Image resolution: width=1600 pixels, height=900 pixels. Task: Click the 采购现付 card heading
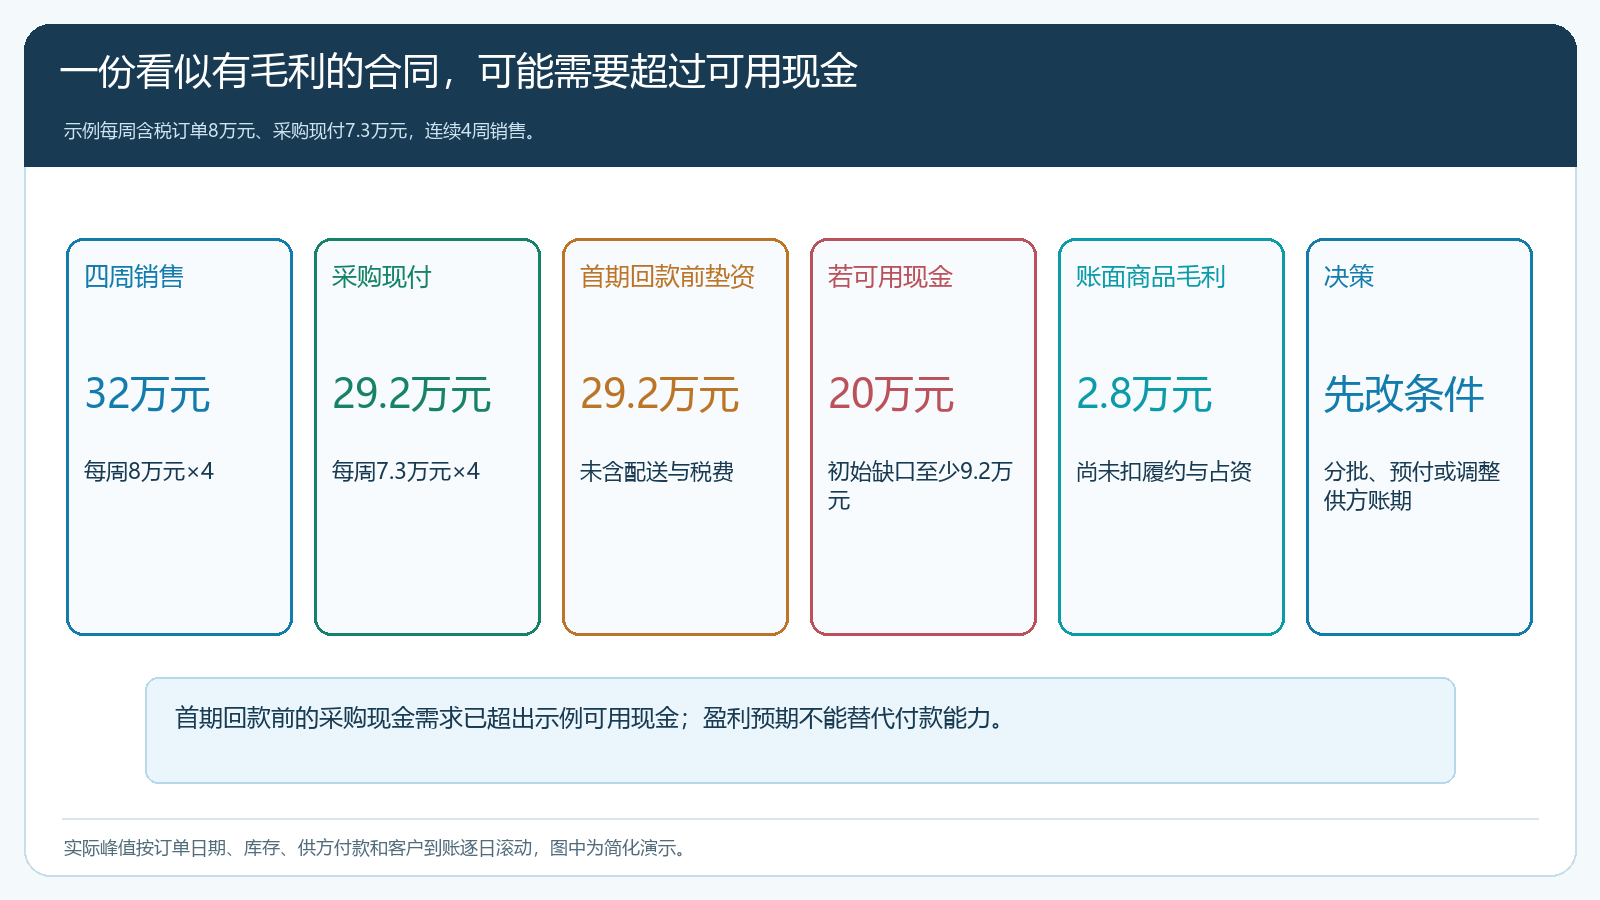[381, 277]
